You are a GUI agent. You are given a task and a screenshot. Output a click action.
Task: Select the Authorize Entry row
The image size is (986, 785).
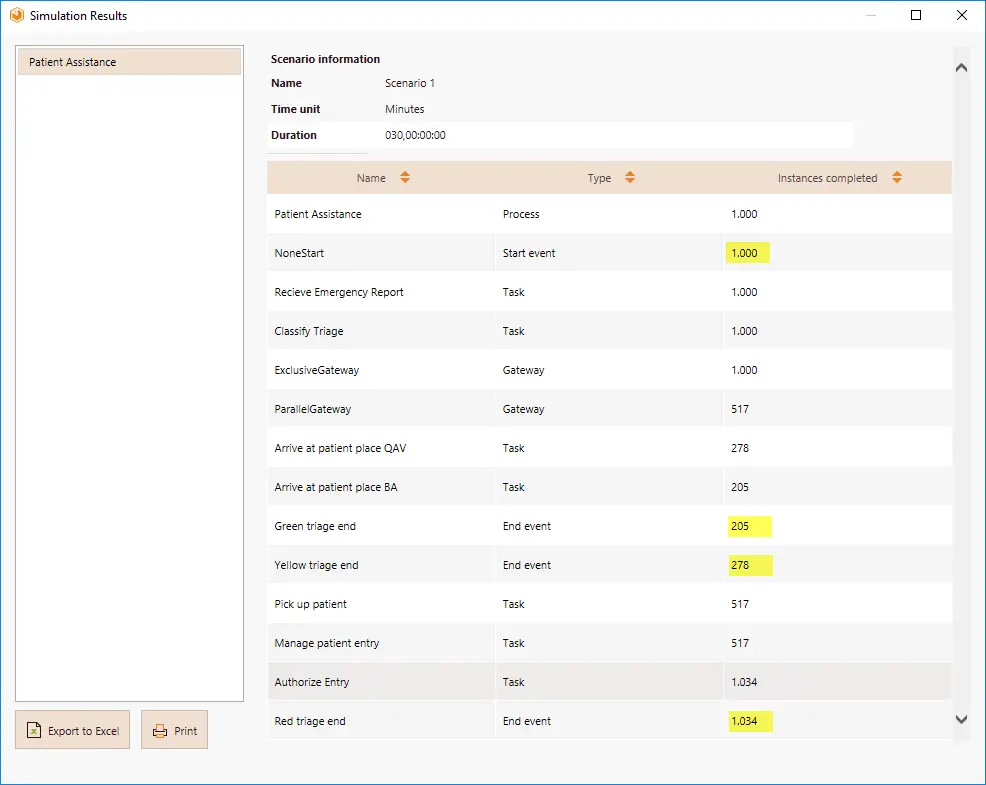click(609, 682)
